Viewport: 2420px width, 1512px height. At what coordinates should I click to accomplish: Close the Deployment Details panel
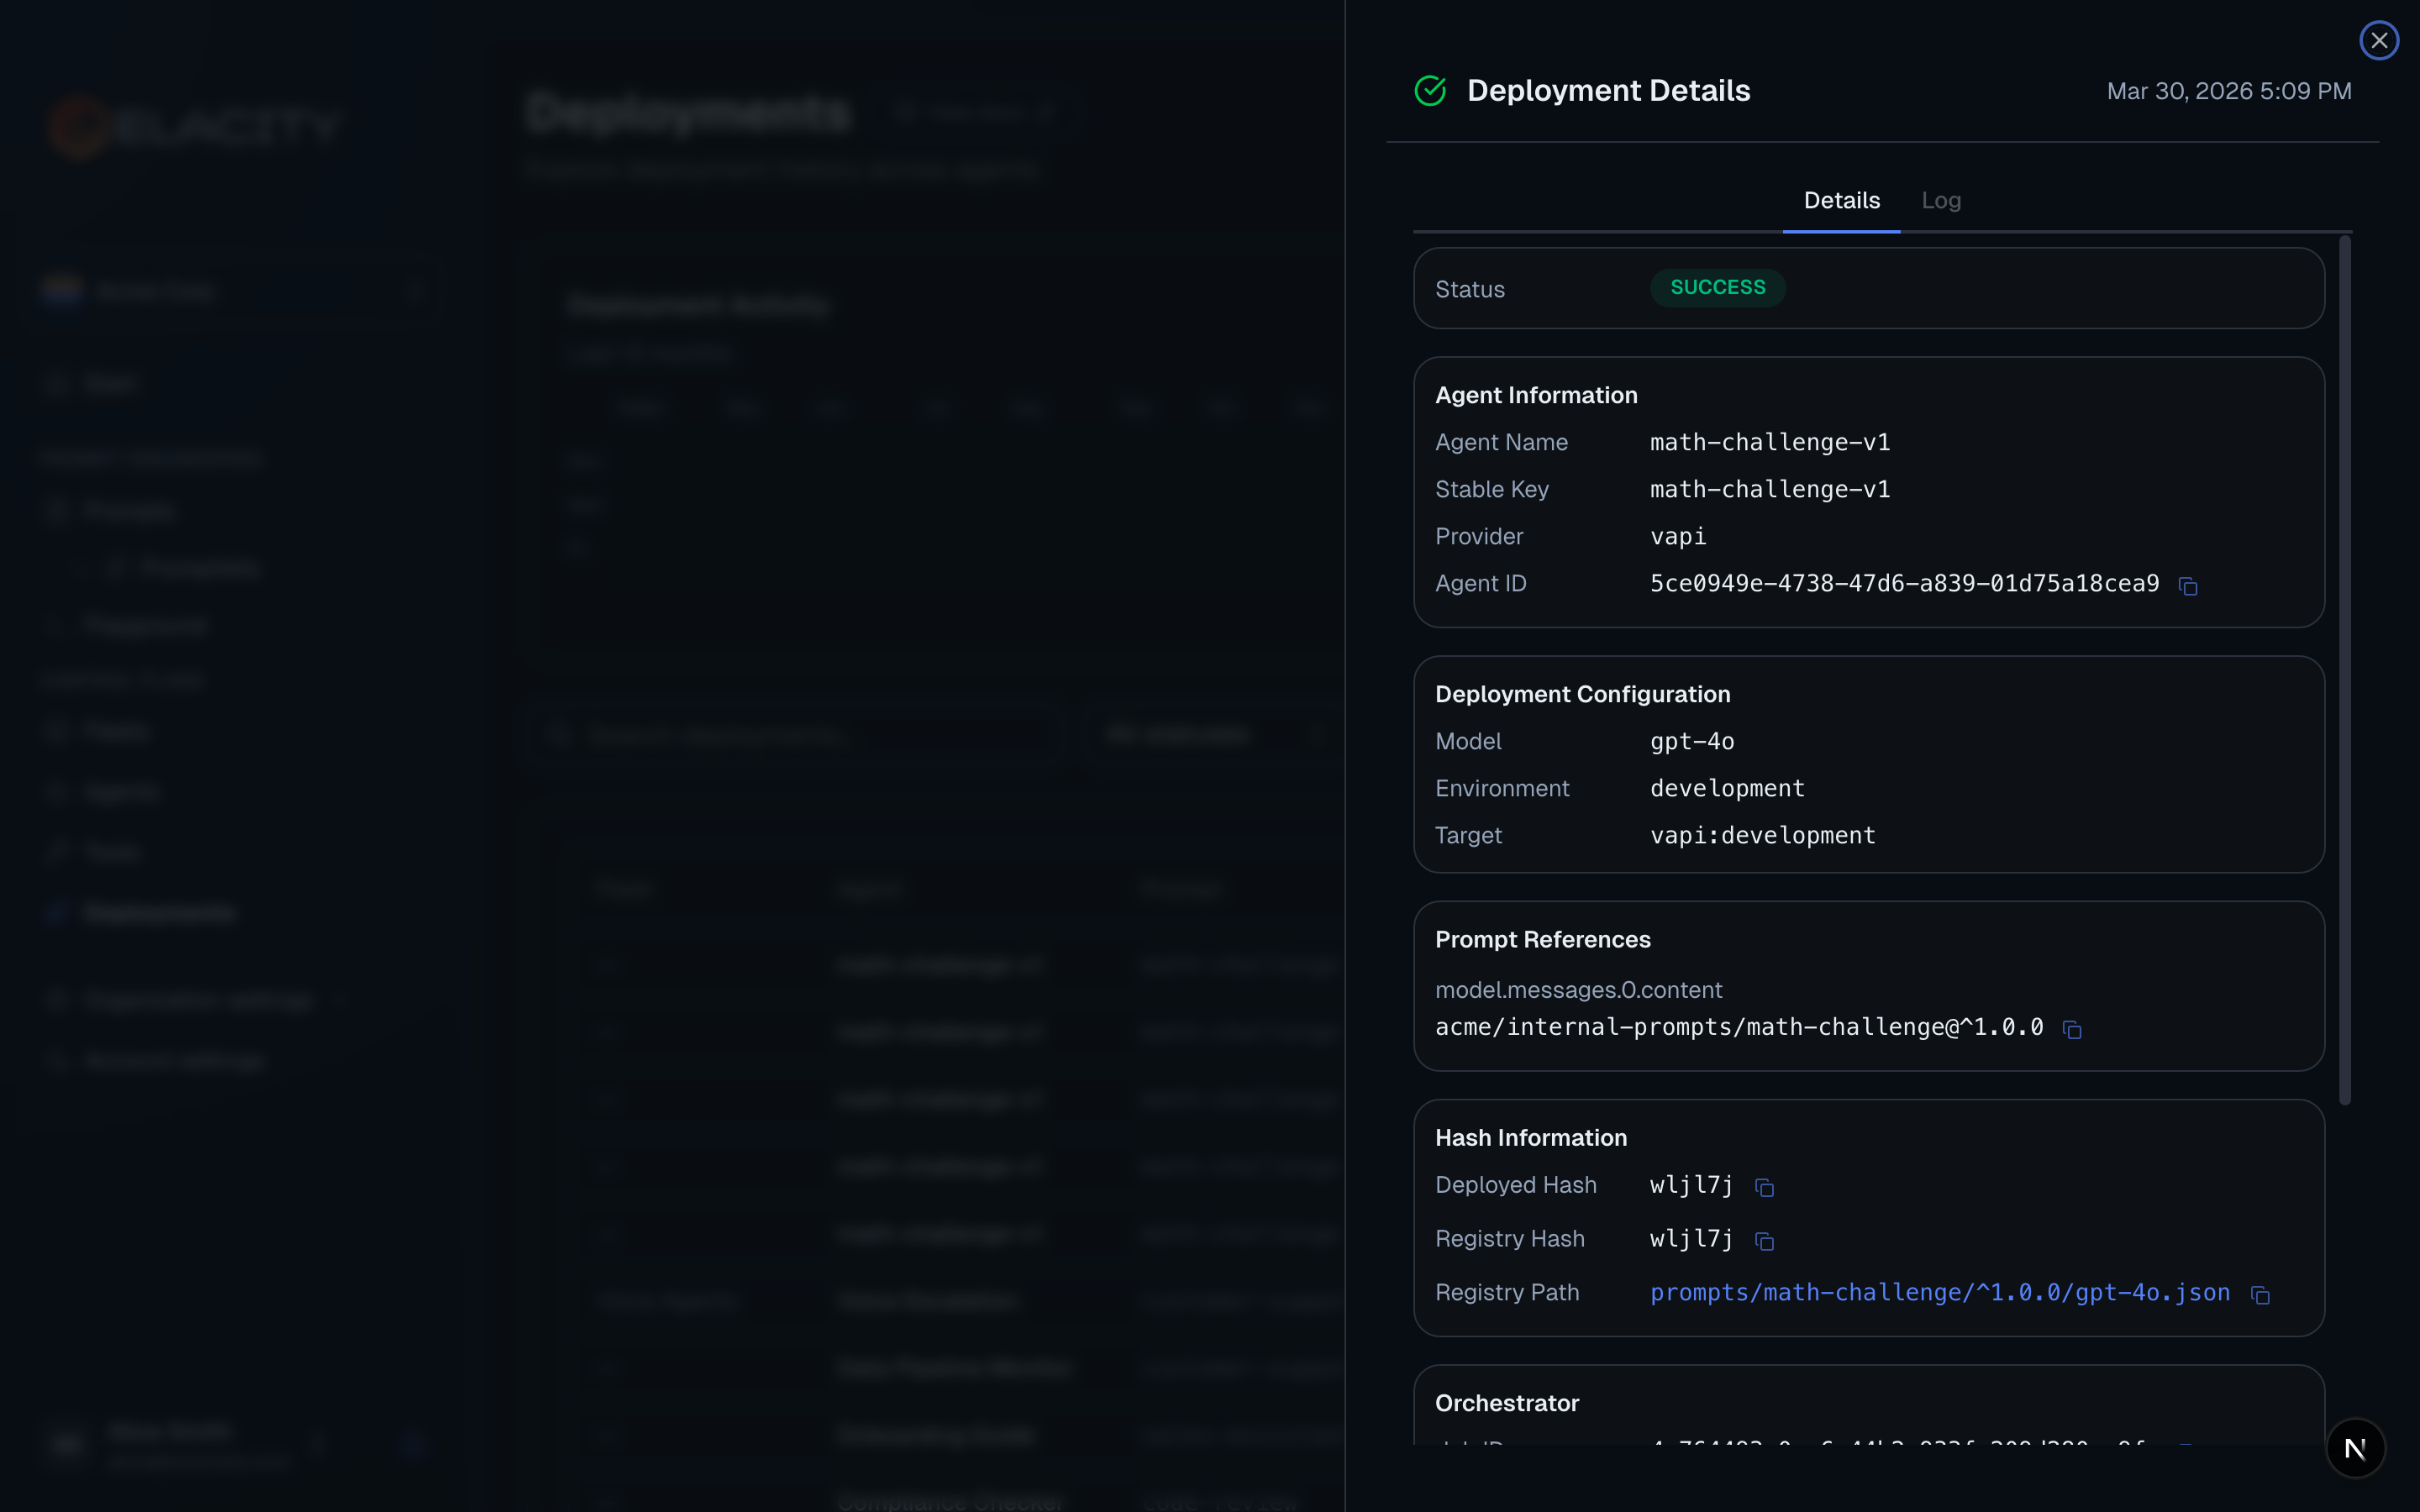coord(2379,41)
